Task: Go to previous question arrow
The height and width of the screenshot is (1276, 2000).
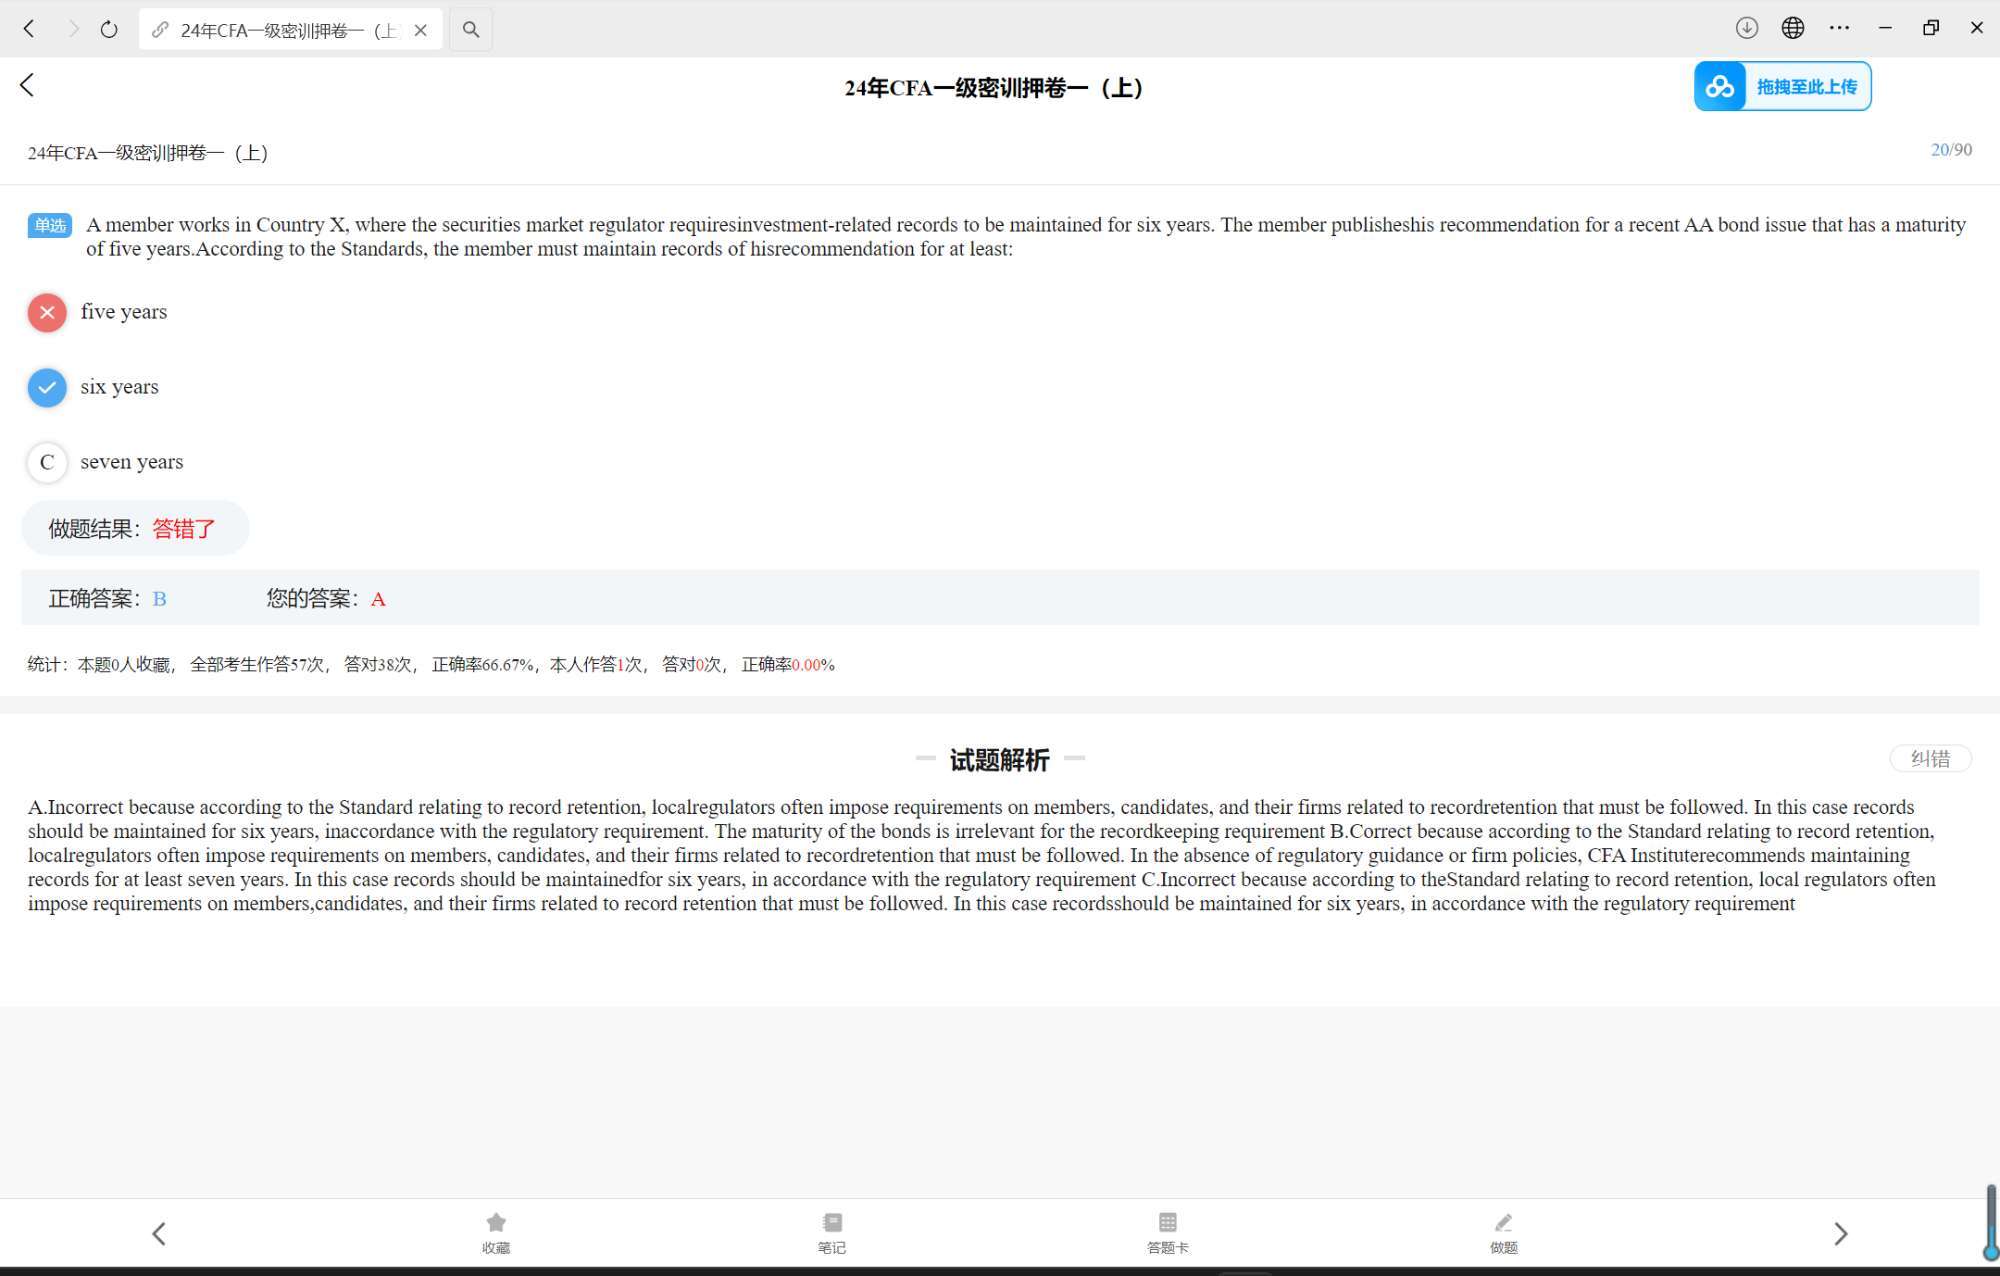Action: pyautogui.click(x=159, y=1234)
